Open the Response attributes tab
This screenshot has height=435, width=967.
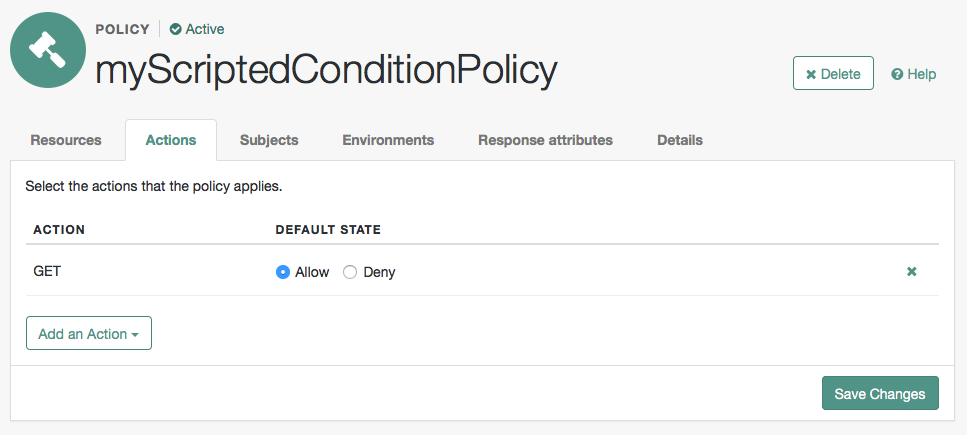point(545,140)
